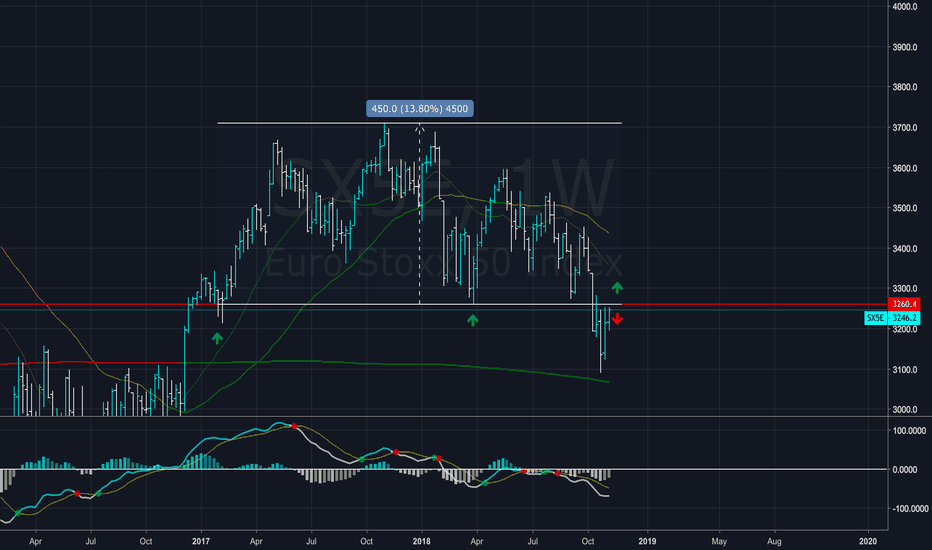This screenshot has height=550, width=932.
Task: Click green up arrow under April 2018 low
Action: pyautogui.click(x=473, y=320)
